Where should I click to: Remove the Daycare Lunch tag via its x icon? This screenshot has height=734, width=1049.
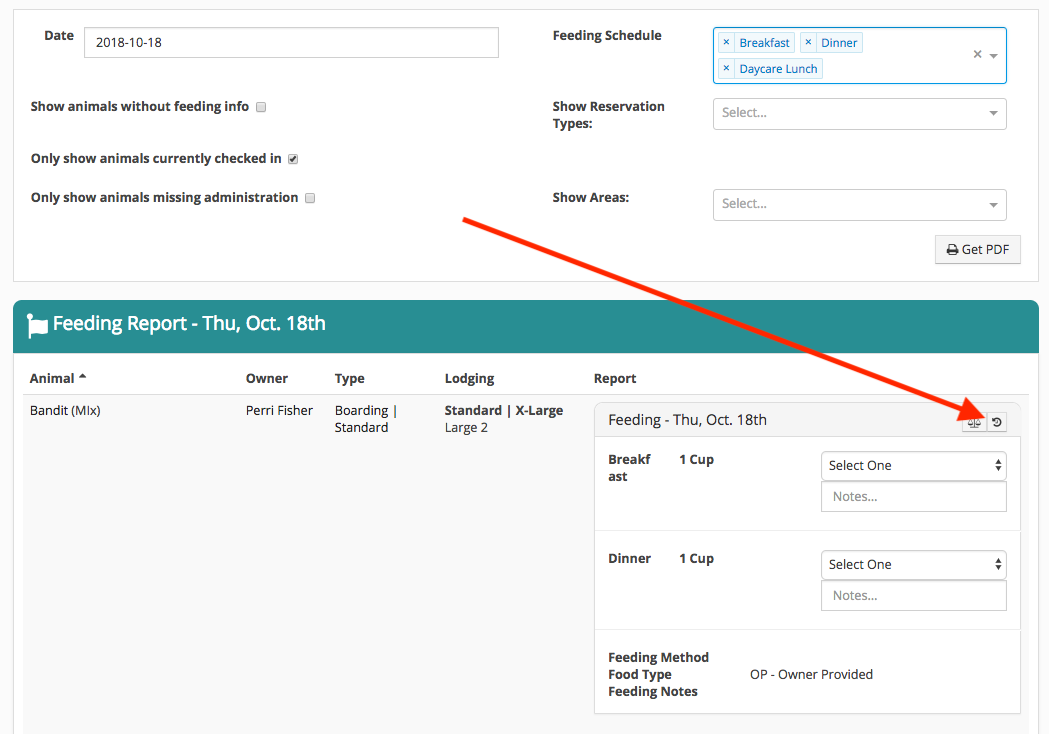pyautogui.click(x=726, y=68)
